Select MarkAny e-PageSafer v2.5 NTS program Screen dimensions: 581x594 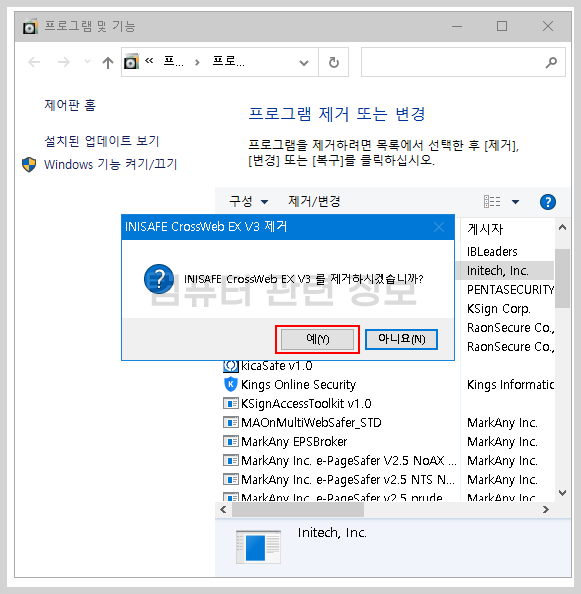(x=348, y=480)
